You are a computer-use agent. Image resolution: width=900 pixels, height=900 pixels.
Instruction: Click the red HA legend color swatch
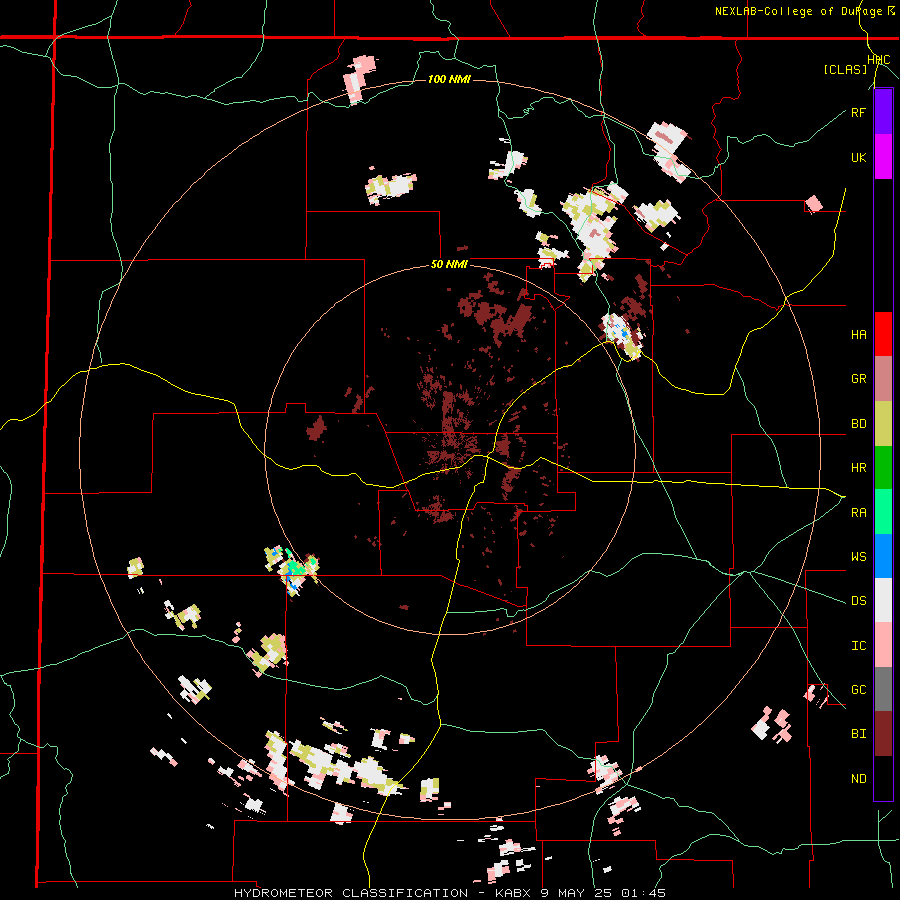tap(883, 334)
